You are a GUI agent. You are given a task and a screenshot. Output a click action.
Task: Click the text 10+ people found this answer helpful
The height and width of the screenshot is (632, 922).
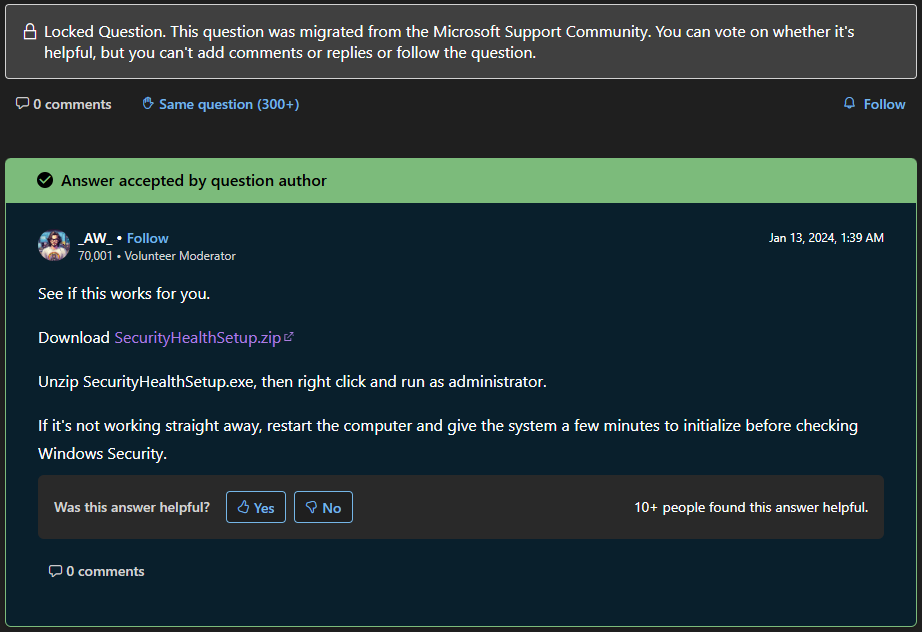point(751,507)
